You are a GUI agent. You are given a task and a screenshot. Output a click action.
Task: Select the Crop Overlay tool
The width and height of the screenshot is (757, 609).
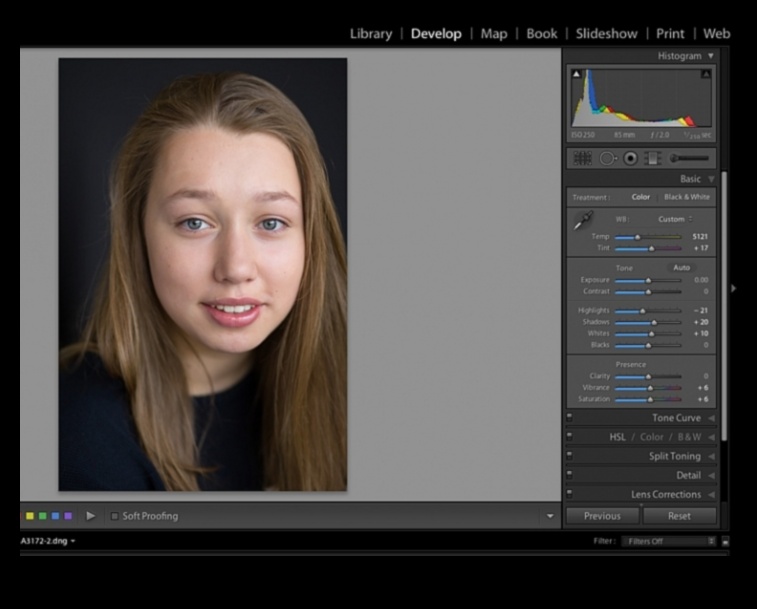[x=582, y=158]
